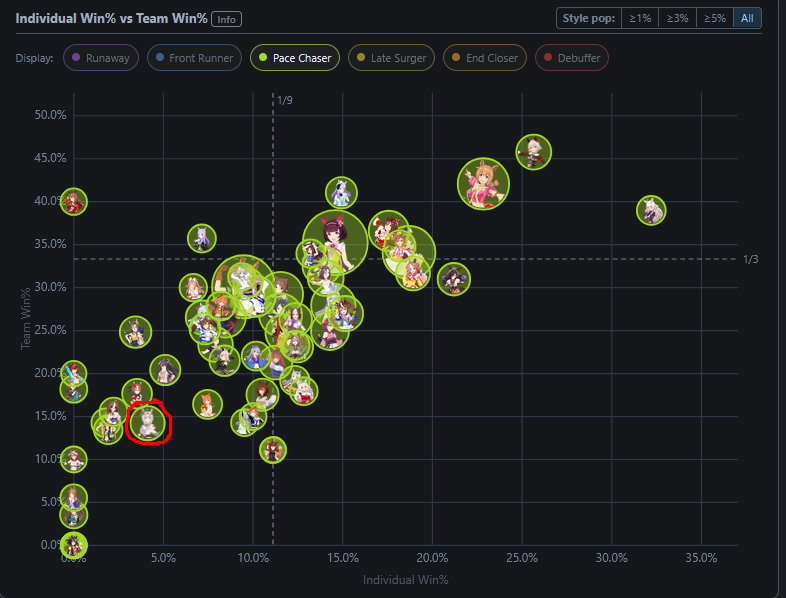
Task: Open the Info button beside chart title
Action: pos(227,19)
